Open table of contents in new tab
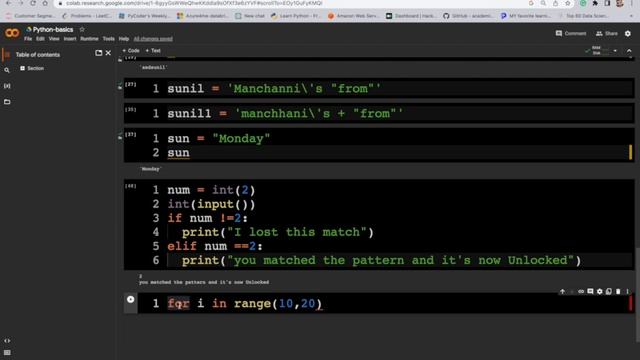This screenshot has height=360, width=640. click(x=98, y=53)
